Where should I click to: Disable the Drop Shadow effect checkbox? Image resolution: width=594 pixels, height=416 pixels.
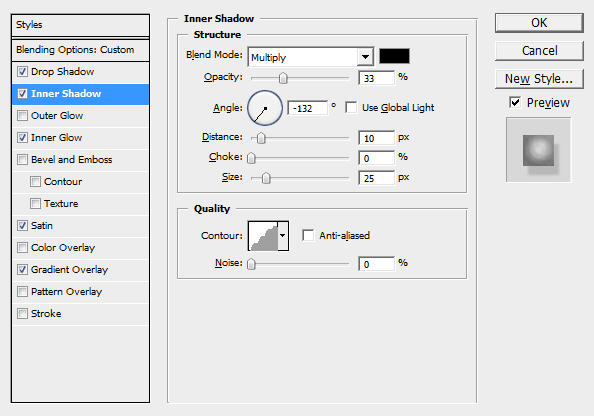tap(22, 72)
